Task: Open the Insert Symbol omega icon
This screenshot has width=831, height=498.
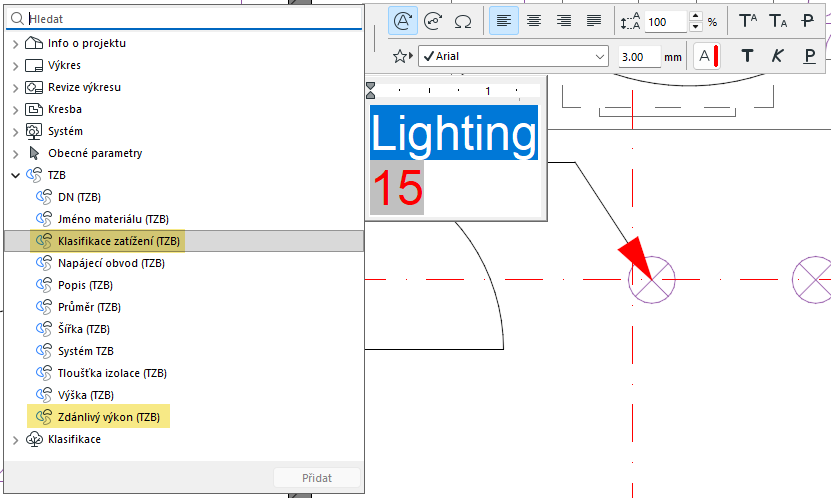Action: click(463, 21)
